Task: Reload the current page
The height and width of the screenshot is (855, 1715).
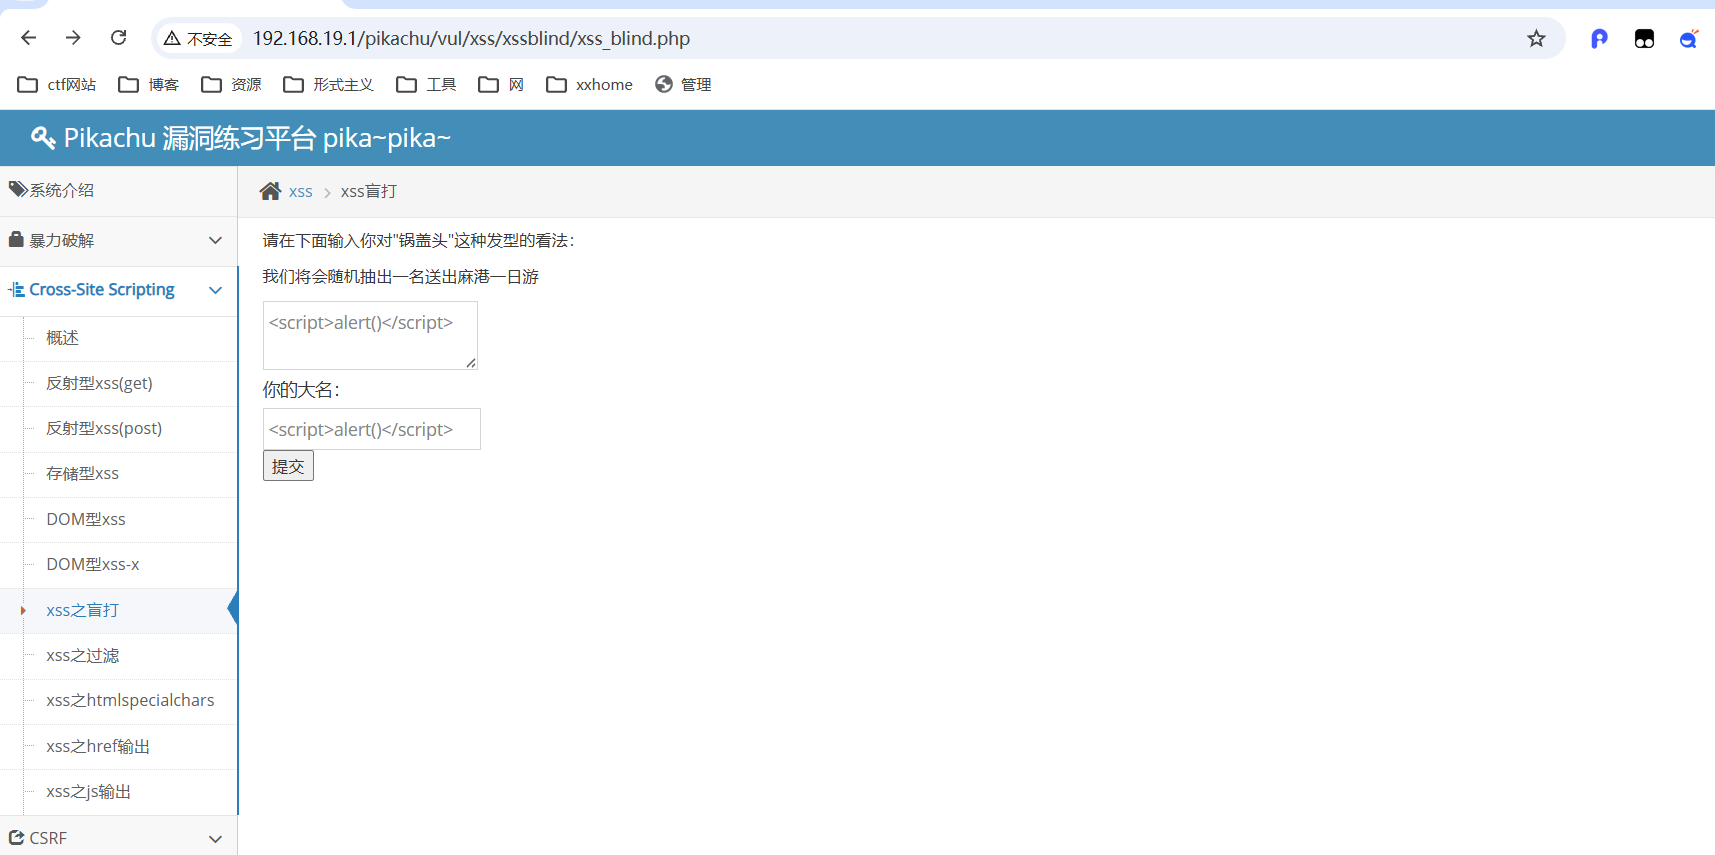Action: pos(119,38)
